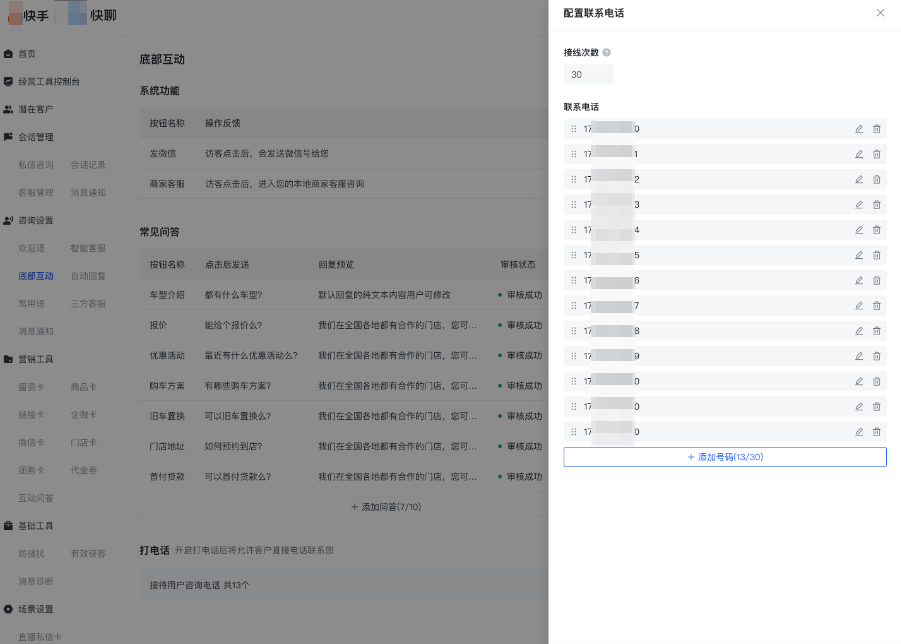Click the 优惠活动 row in 常见问答
901x644 pixels.
click(x=344, y=356)
